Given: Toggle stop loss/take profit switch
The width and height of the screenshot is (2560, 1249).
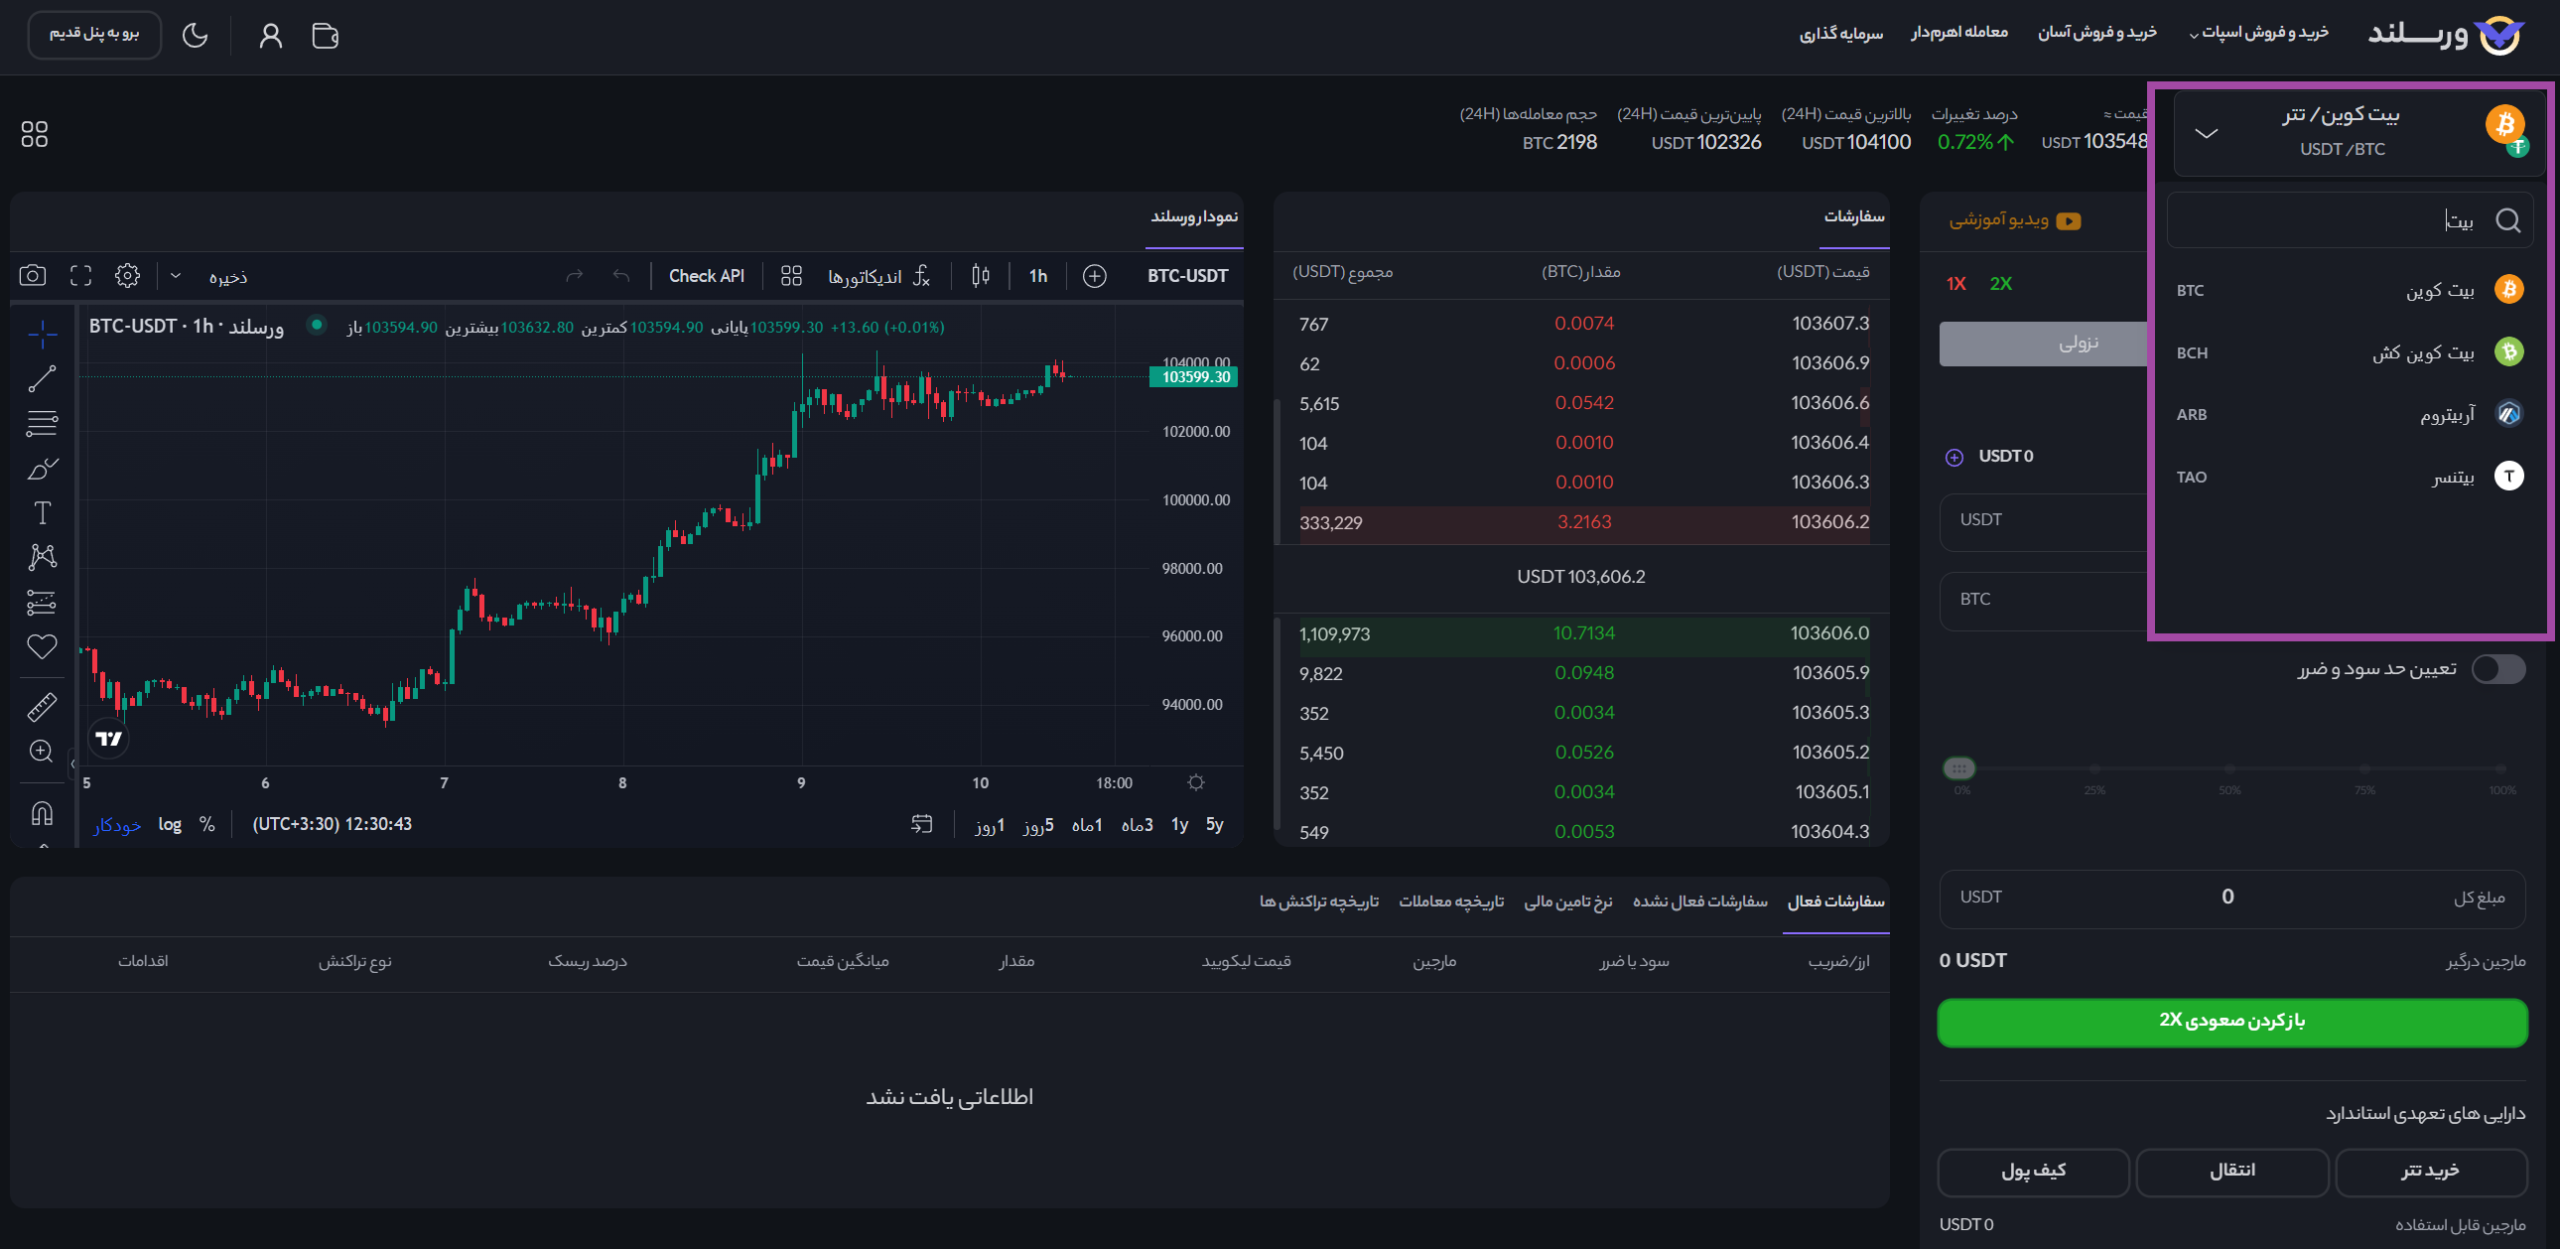Looking at the screenshot, I should click(2498, 669).
